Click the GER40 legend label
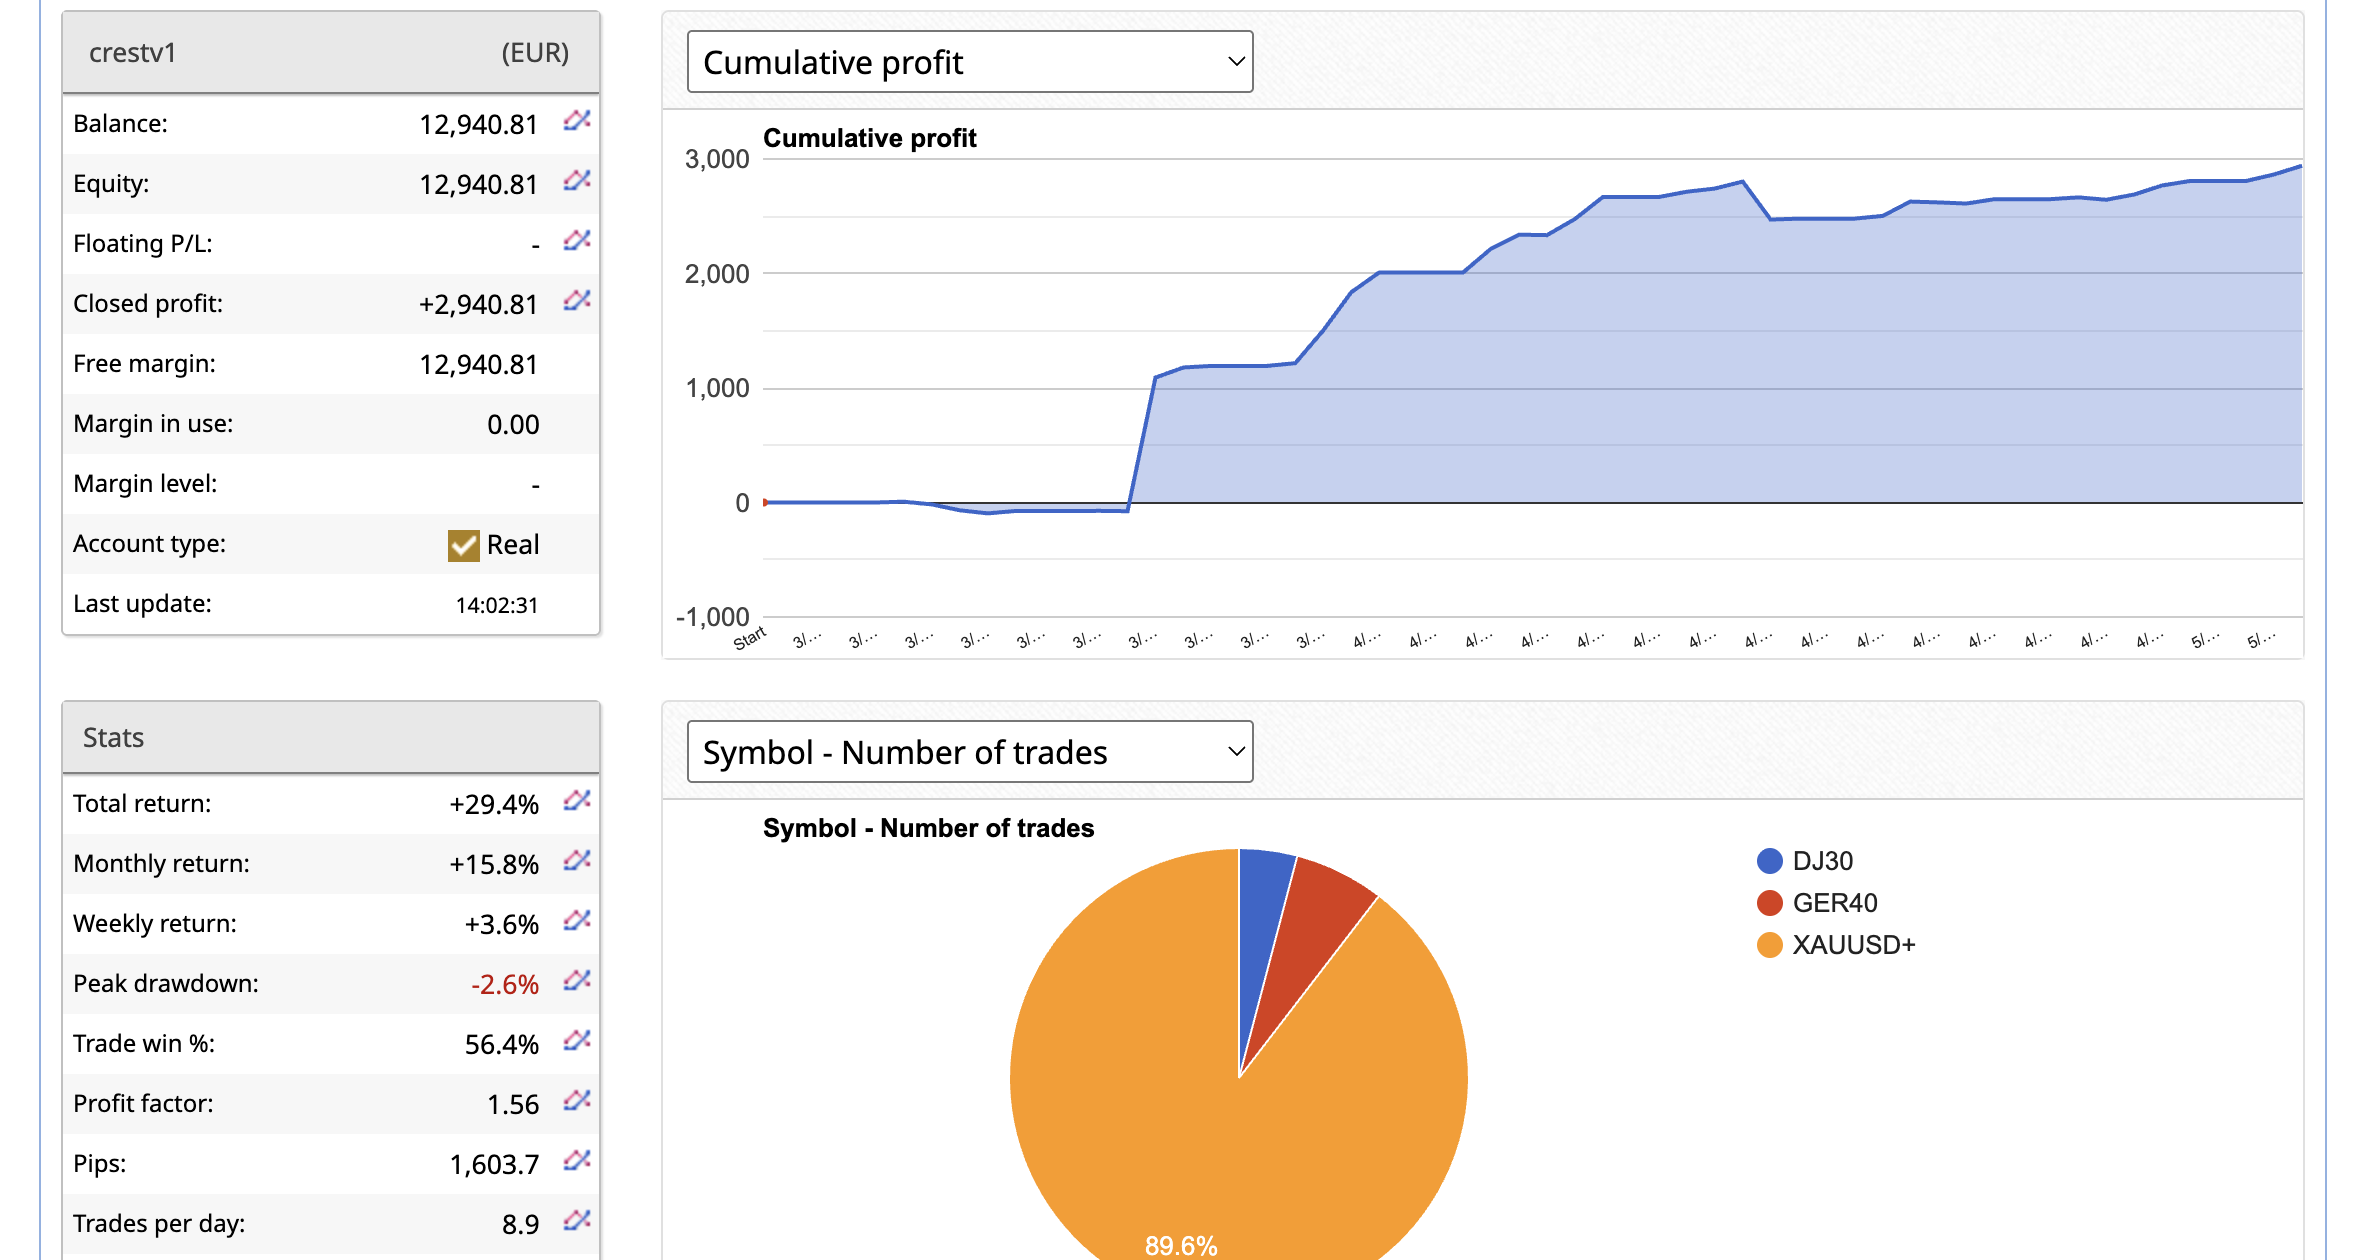Screen dimensions: 2358x1260 click(x=1835, y=903)
